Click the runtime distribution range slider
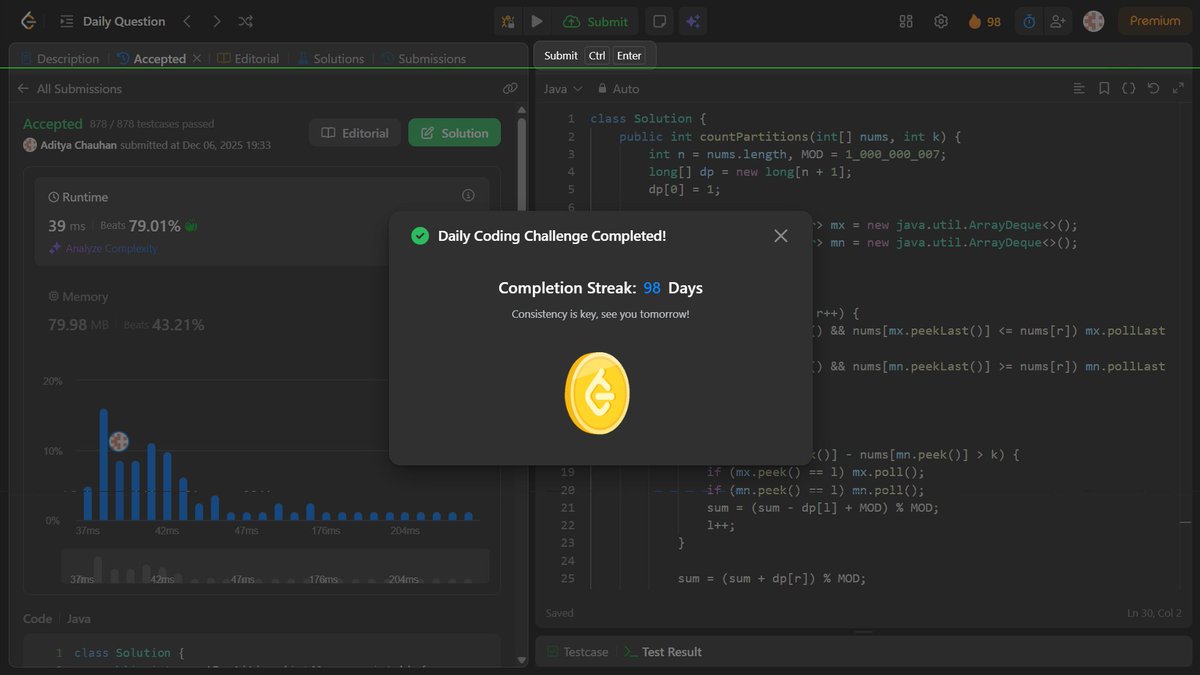The height and width of the screenshot is (675, 1200). click(x=275, y=567)
